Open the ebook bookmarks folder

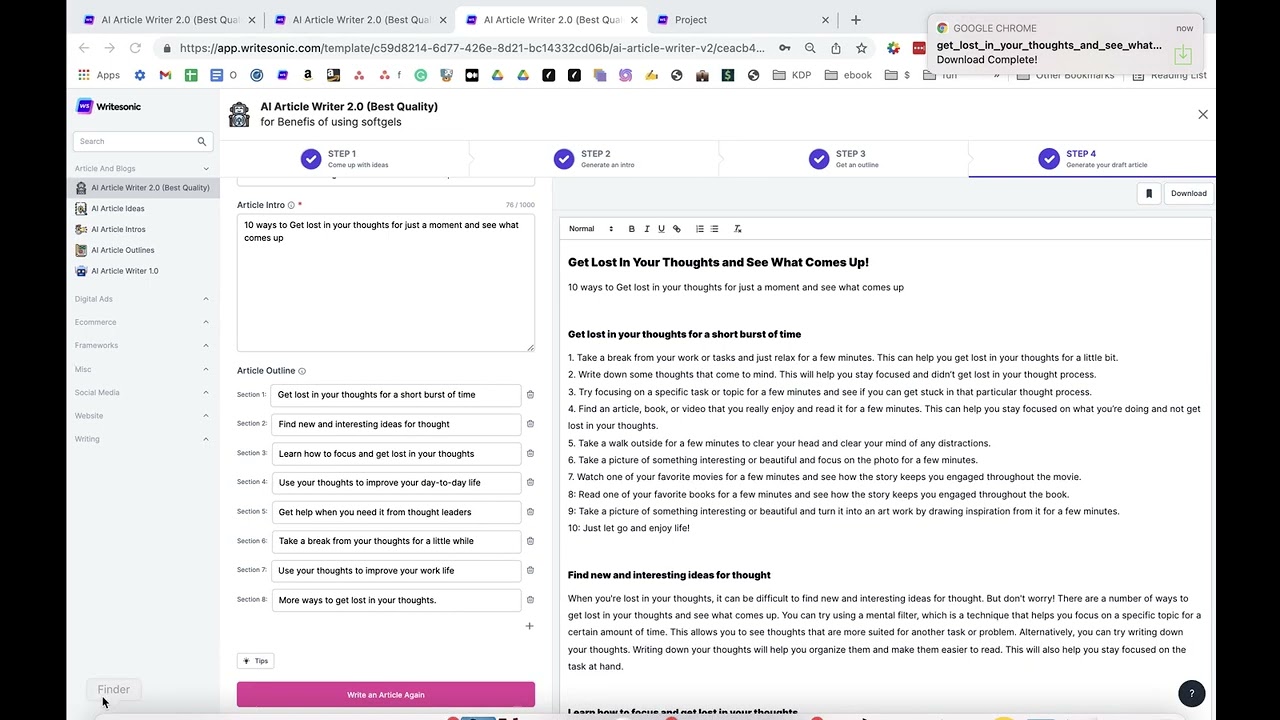click(848, 75)
